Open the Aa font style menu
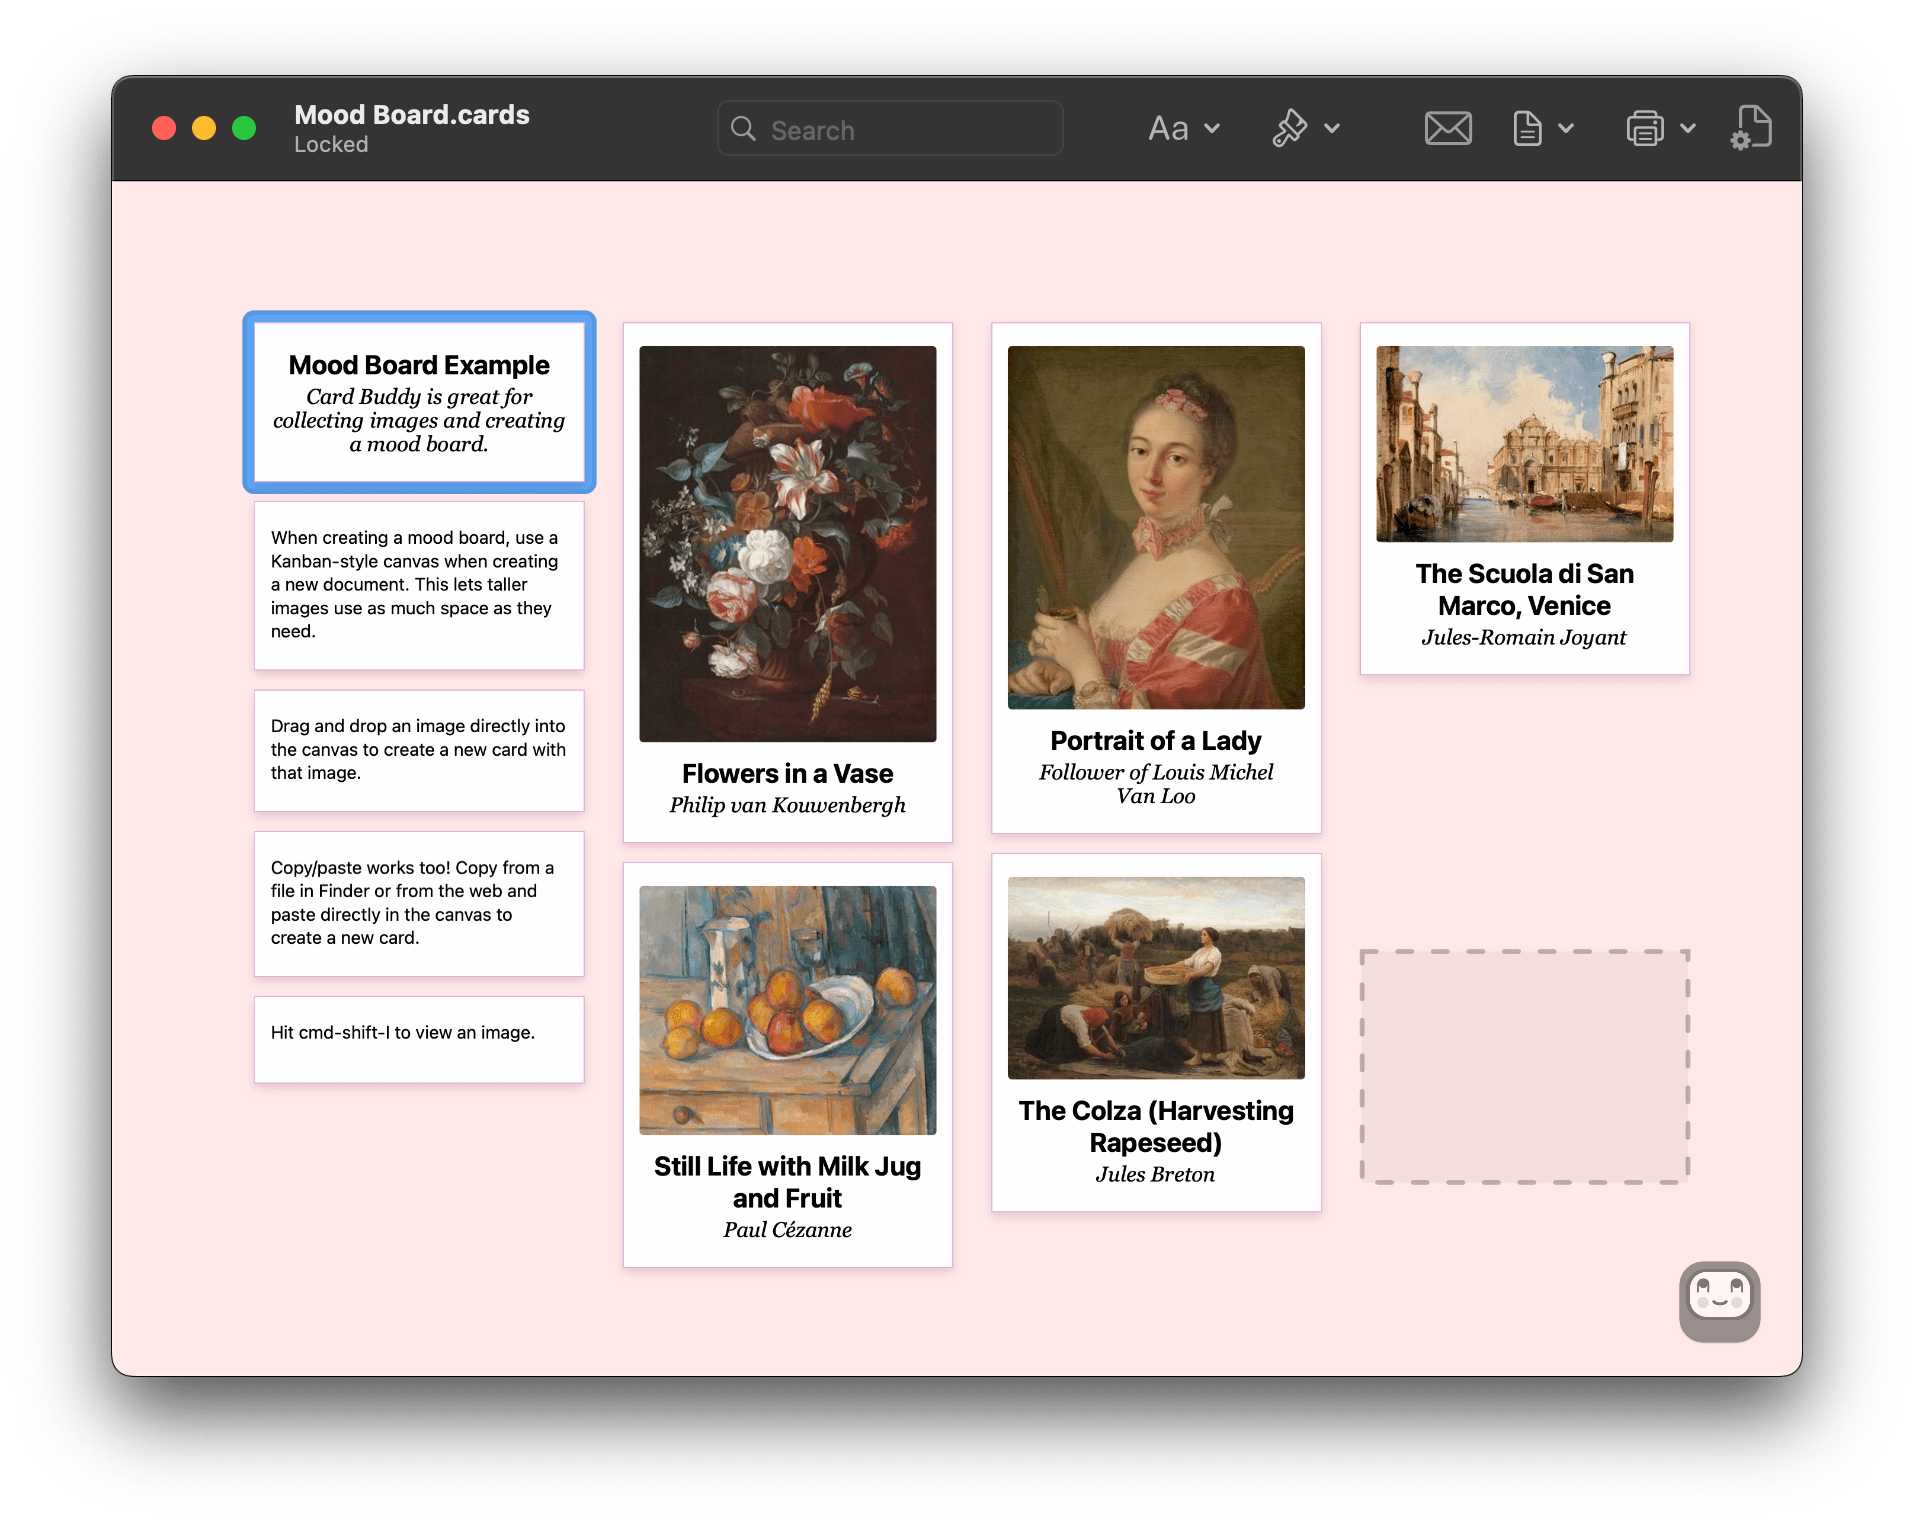This screenshot has height=1524, width=1914. pos(1168,129)
